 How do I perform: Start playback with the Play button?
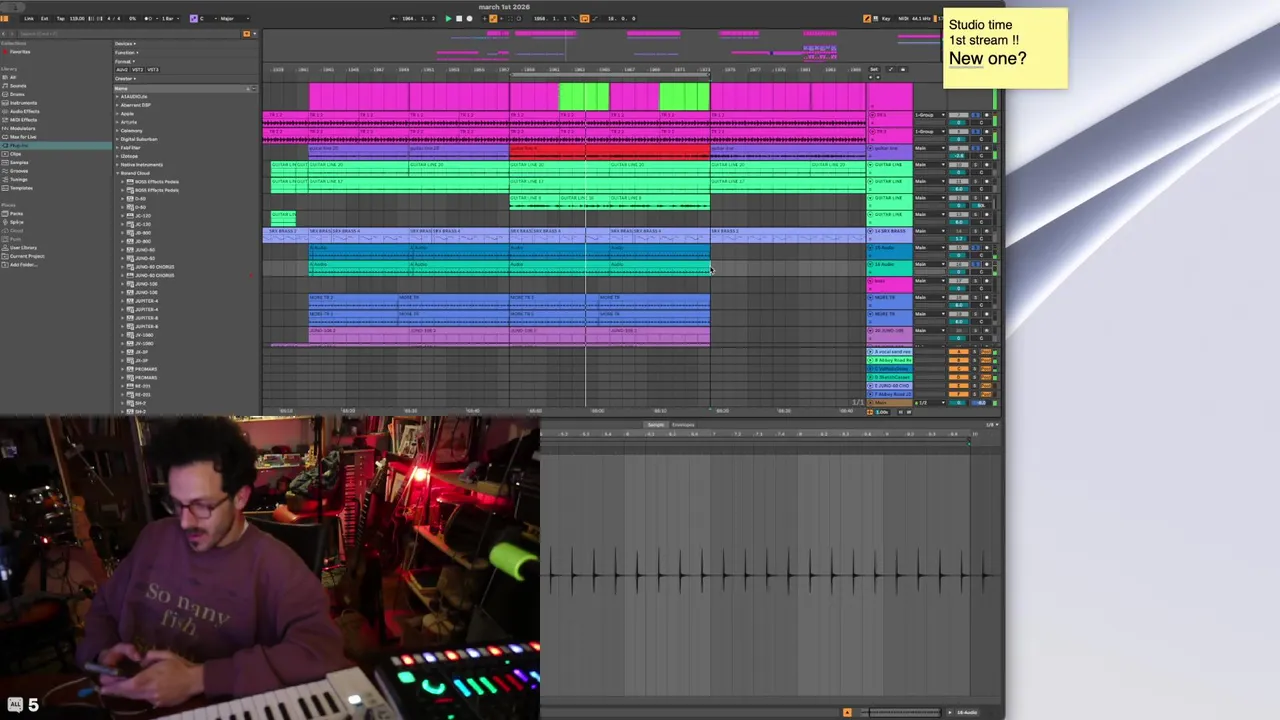pyautogui.click(x=448, y=18)
